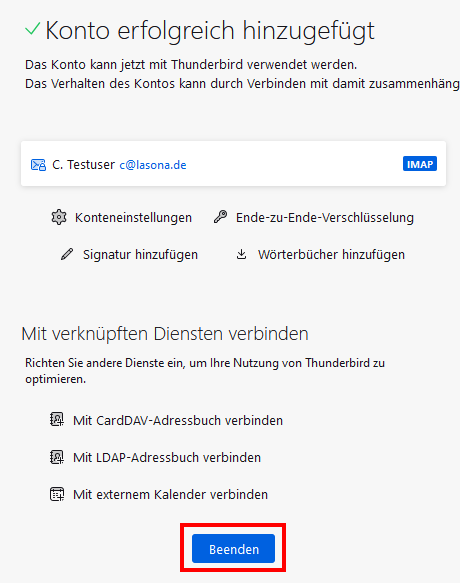The image size is (460, 583).
Task: Click the pencil icon for Signatur hinzufügen
Action: pyautogui.click(x=67, y=254)
